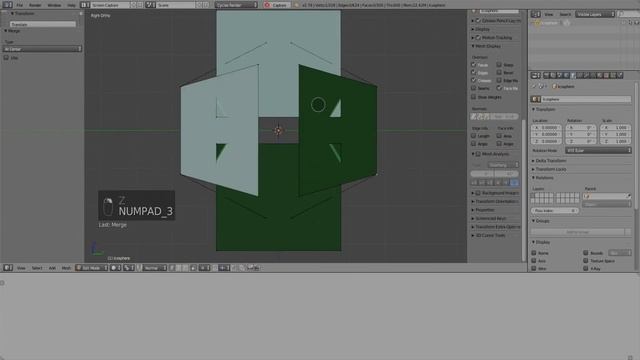The image size is (640, 360).
Task: Click the screen Capture record button
Action: tap(277, 5)
